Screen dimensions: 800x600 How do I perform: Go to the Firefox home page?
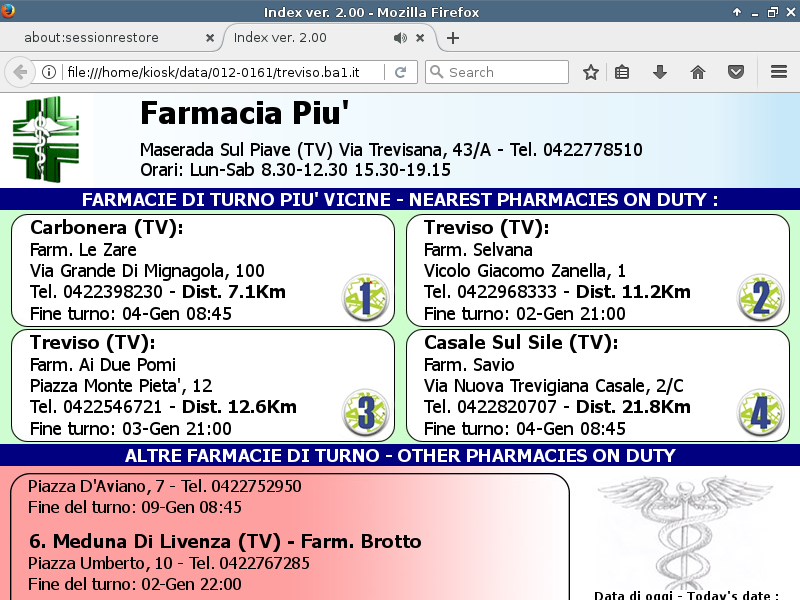point(698,72)
